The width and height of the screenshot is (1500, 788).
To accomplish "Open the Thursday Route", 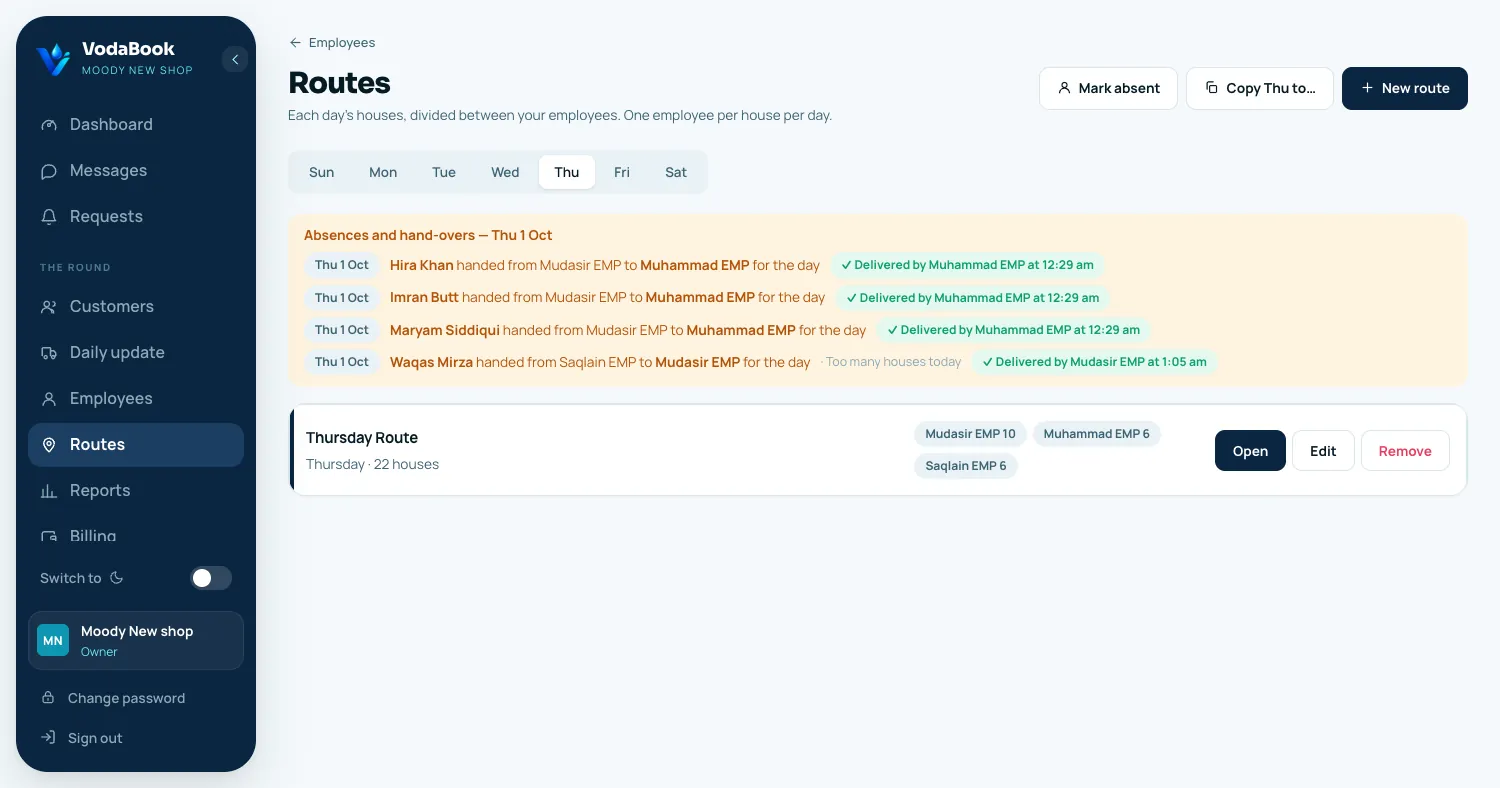I will tap(1250, 451).
